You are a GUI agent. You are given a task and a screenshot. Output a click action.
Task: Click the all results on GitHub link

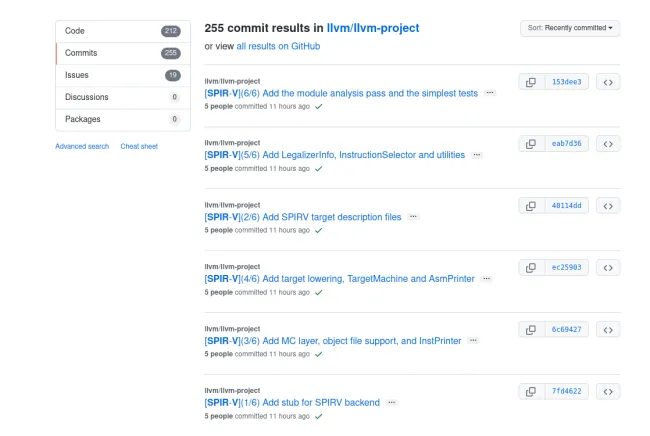pyautogui.click(x=278, y=46)
